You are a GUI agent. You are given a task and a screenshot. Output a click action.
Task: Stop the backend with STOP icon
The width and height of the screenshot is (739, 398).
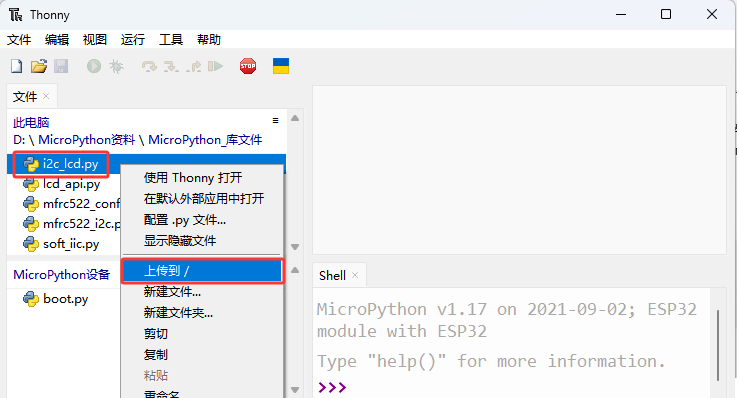(248, 66)
